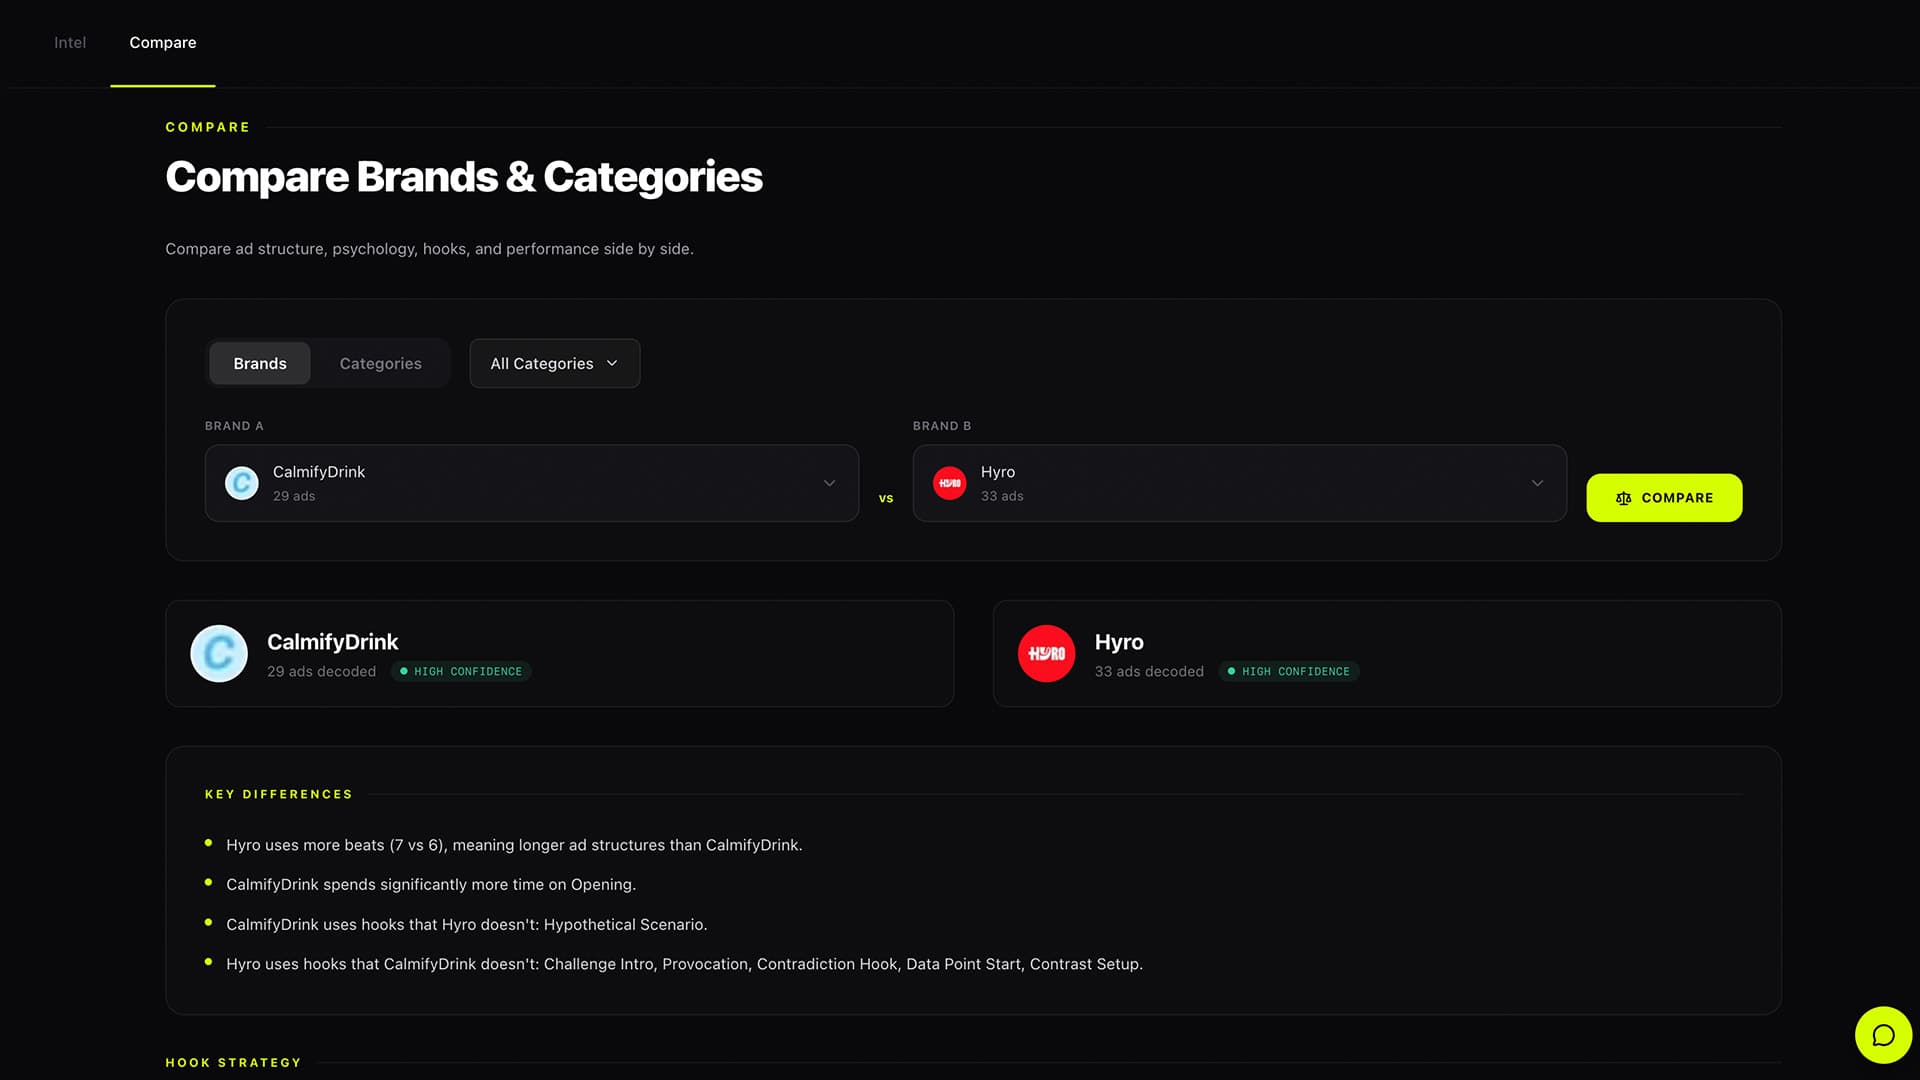Click Hyro High Confidence badge

(1289, 672)
